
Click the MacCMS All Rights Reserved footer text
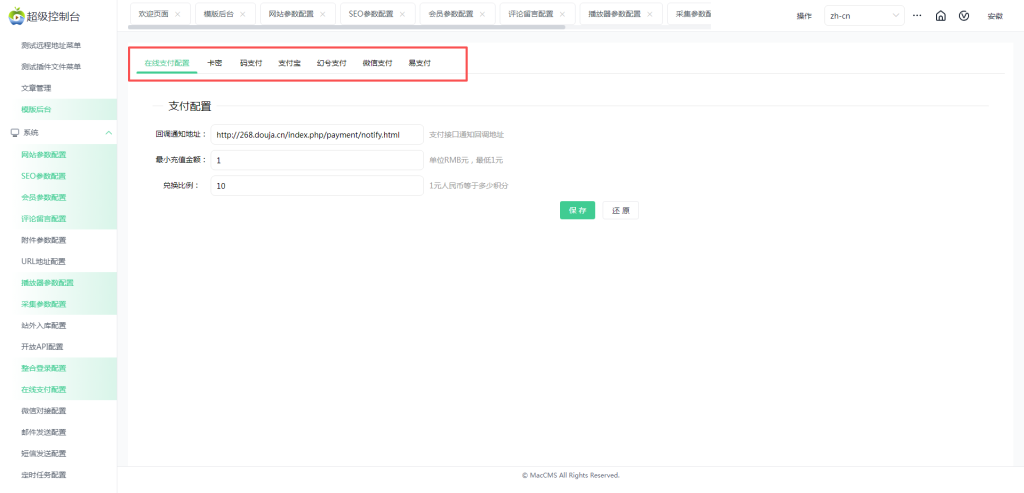tap(571, 475)
